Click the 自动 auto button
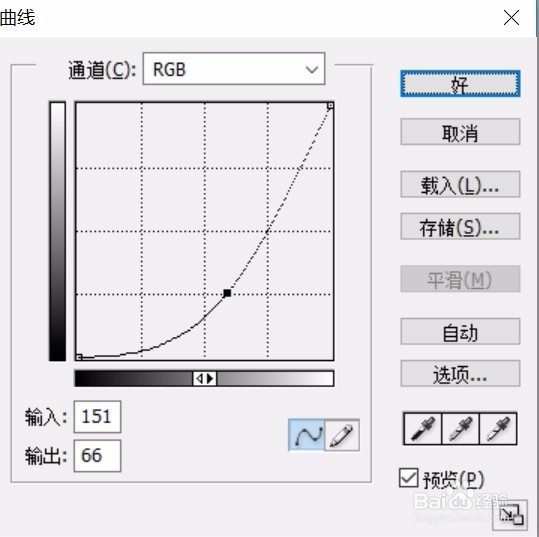The image size is (539, 537). tap(460, 332)
